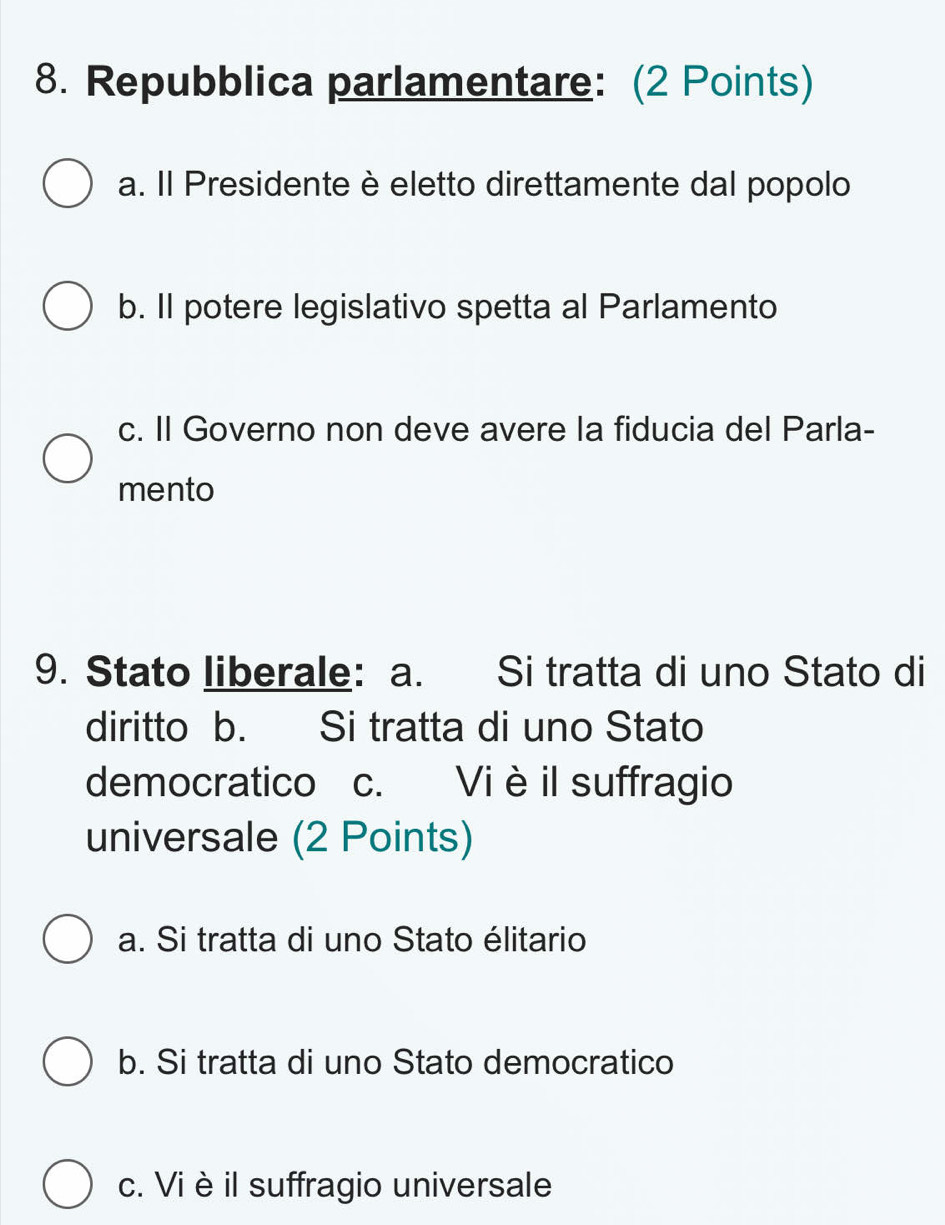Screen dimensions: 945x1225
Task: Select radio button for 'Presidente eletto direttamente dal popolo'
Action: tap(66, 185)
